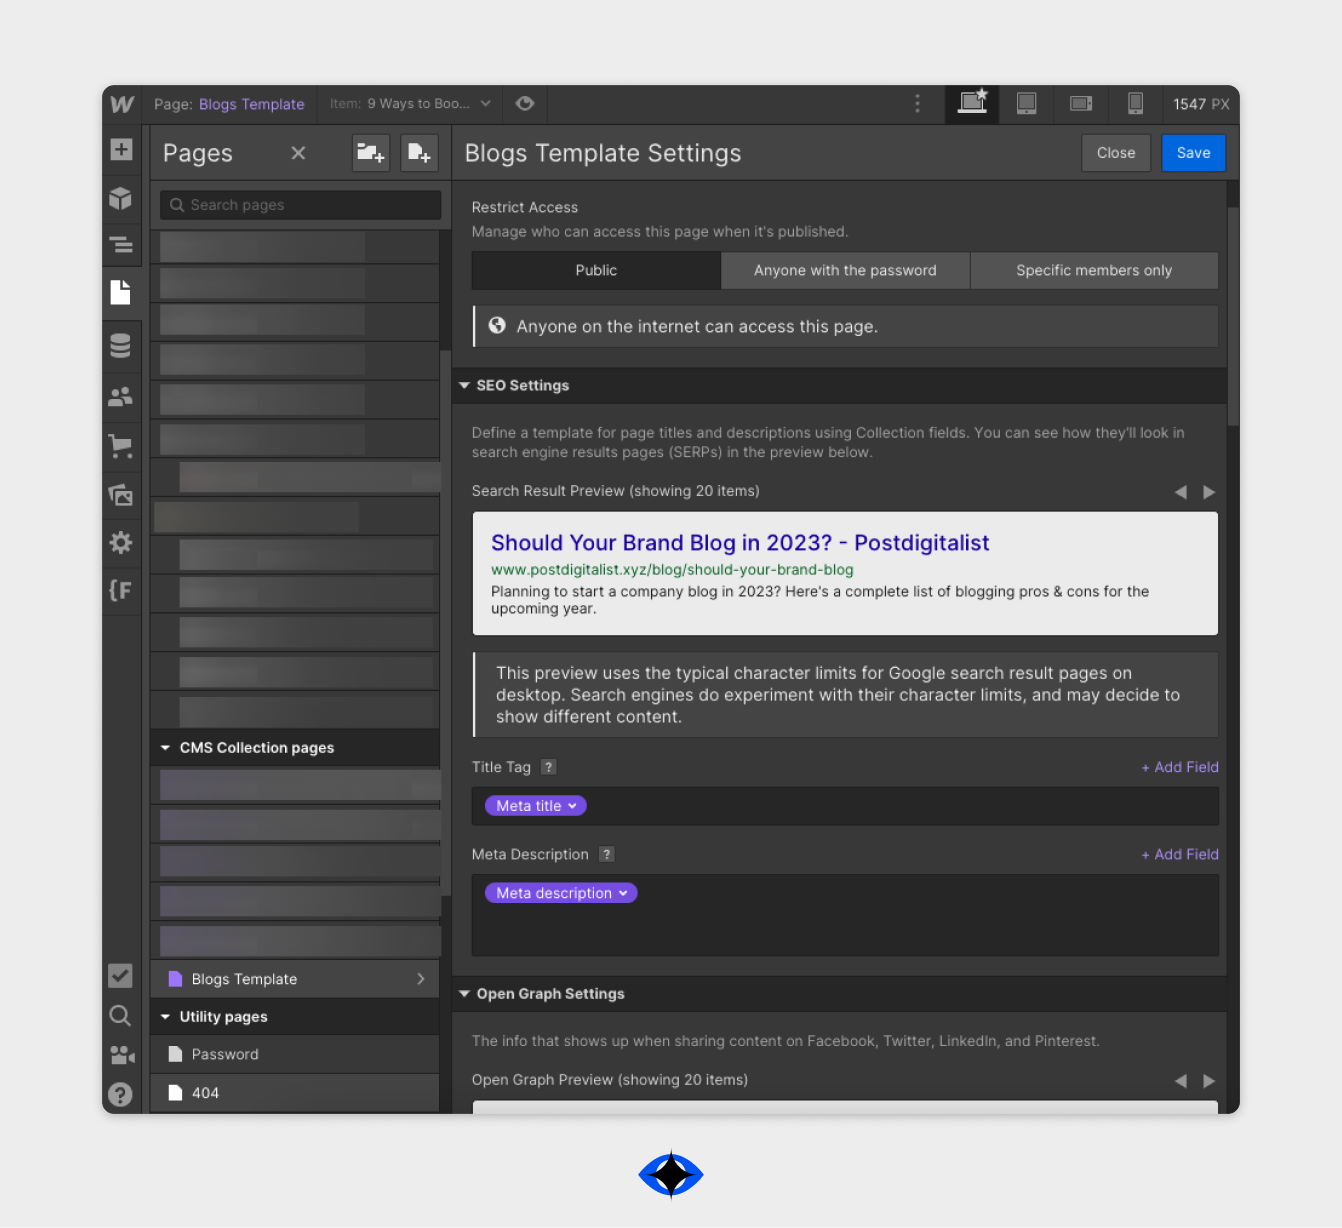This screenshot has height=1228, width=1342.
Task: Open the Add Elements panel
Action: point(121,149)
